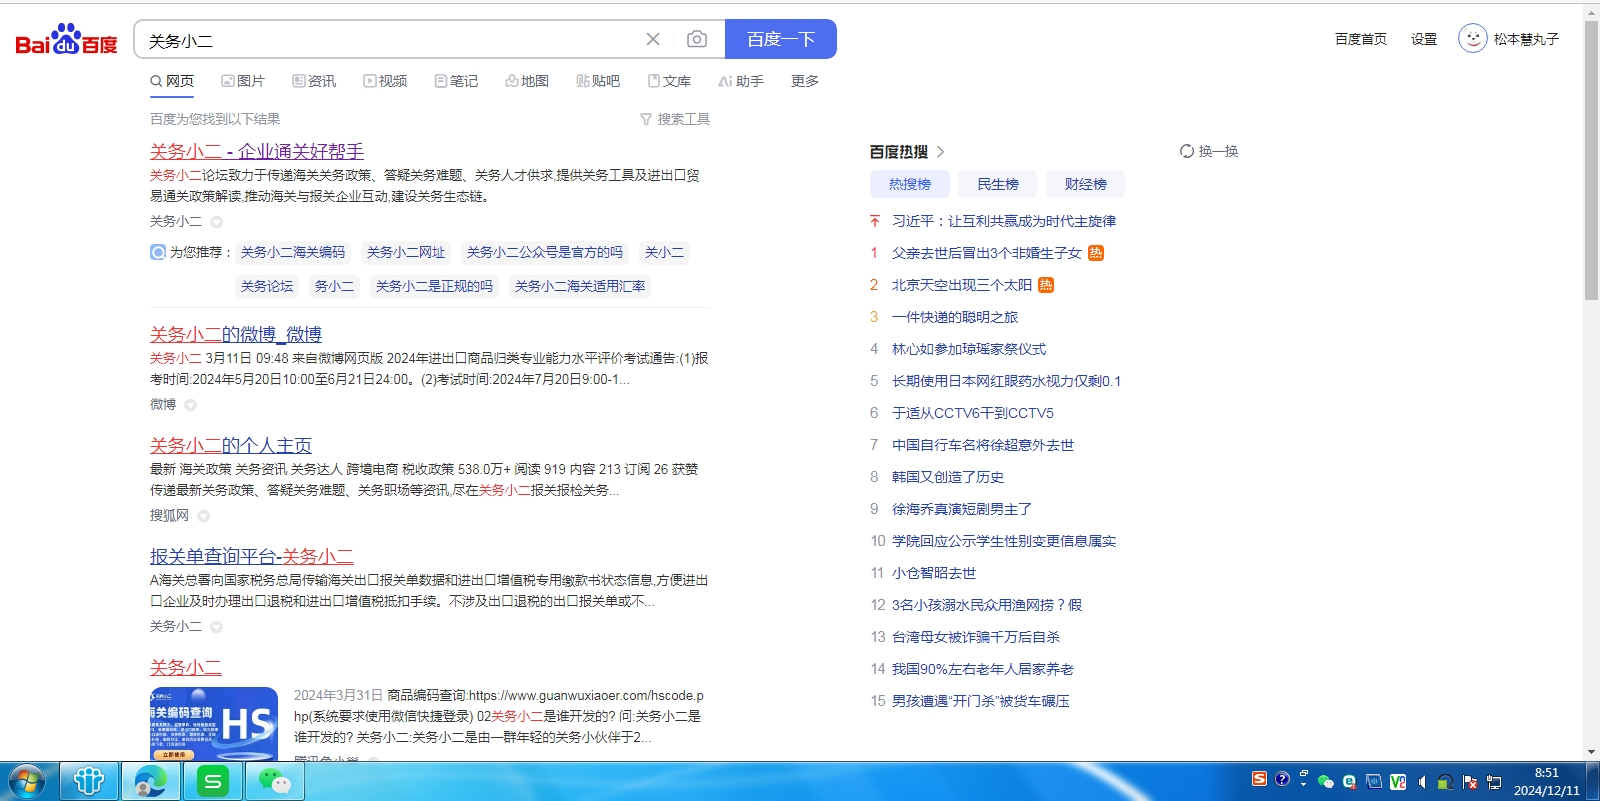Open result 报关单查询平台-关务小二
Image resolution: width=1600 pixels, height=801 pixels.
252,556
